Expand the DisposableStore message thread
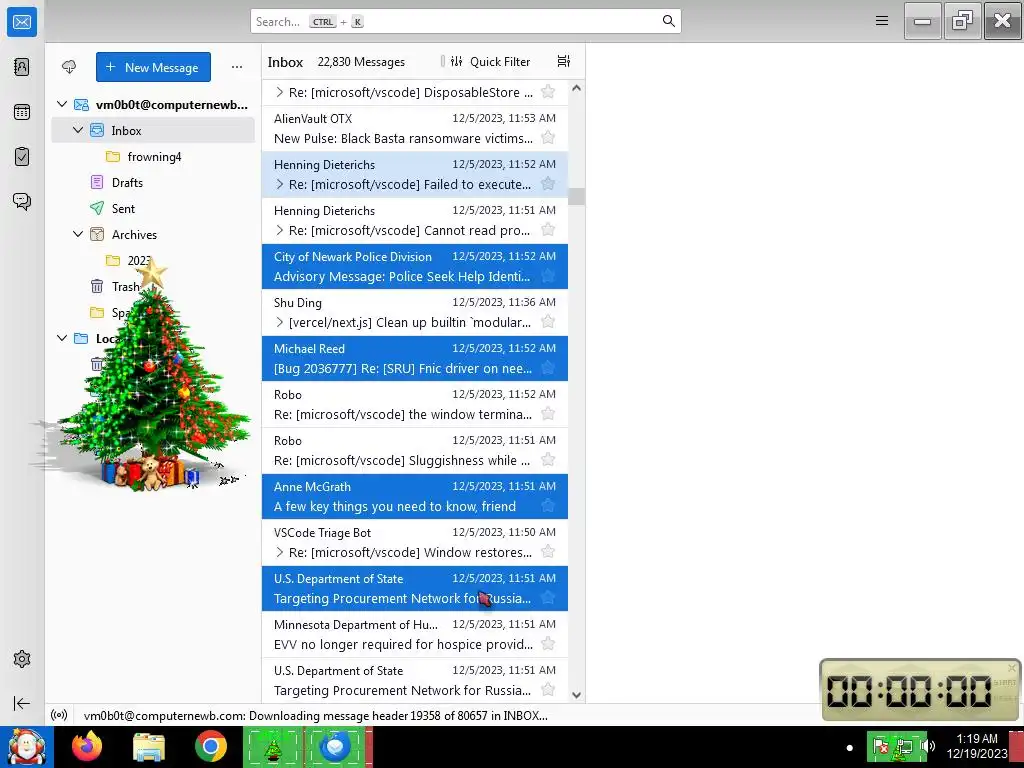Viewport: 1024px width, 768px height. (x=280, y=92)
